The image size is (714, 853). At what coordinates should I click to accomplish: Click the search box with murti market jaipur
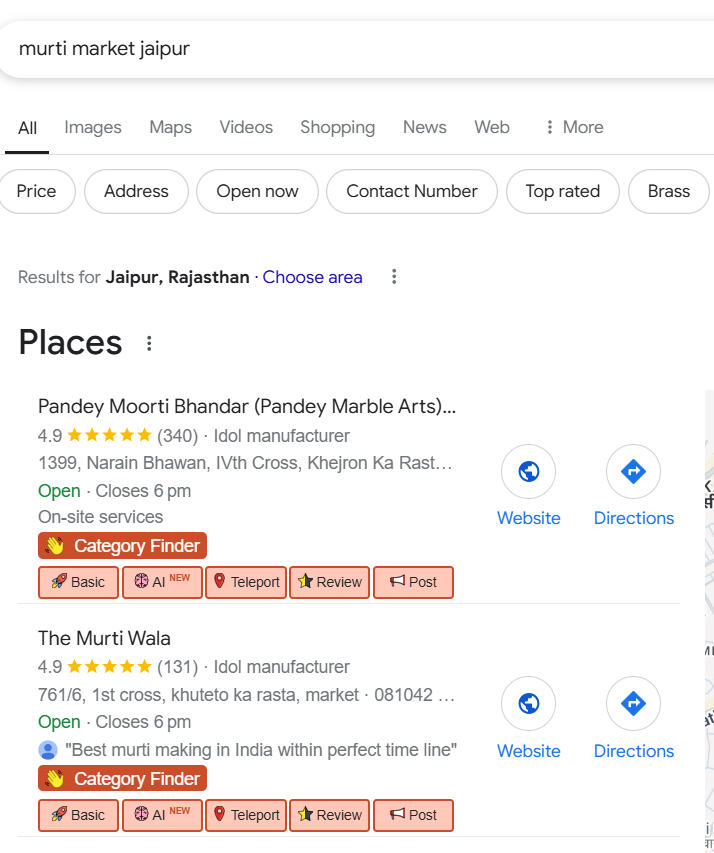(x=300, y=48)
